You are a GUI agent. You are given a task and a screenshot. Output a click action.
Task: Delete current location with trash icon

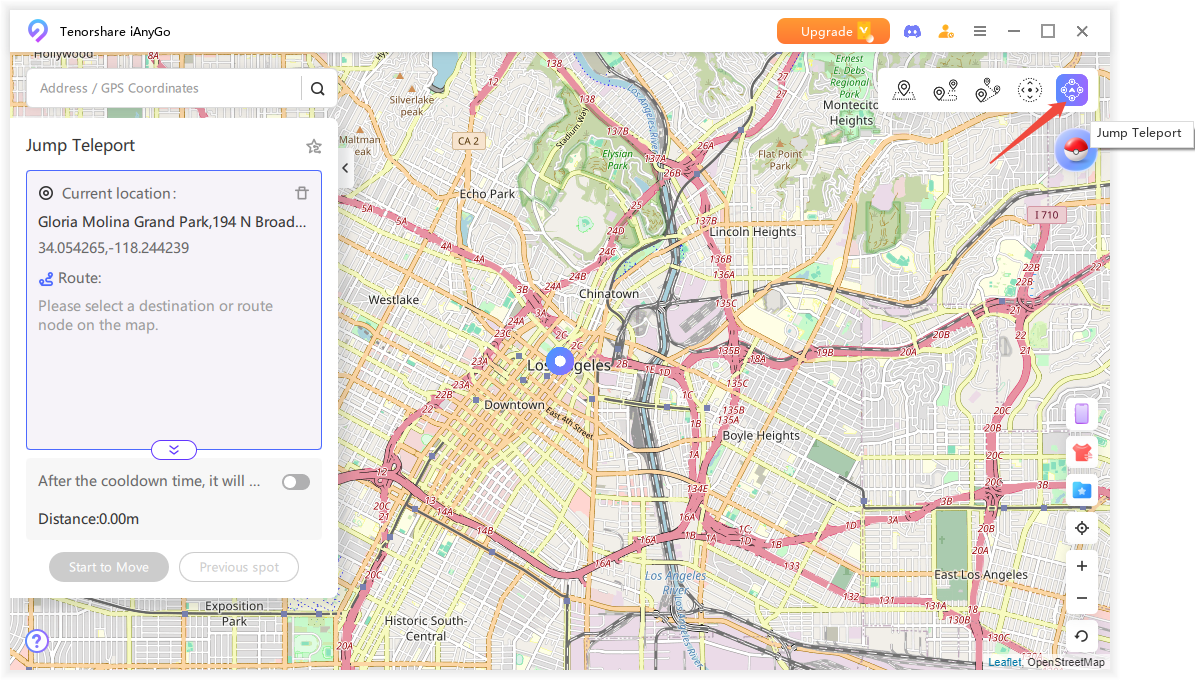[x=302, y=193]
